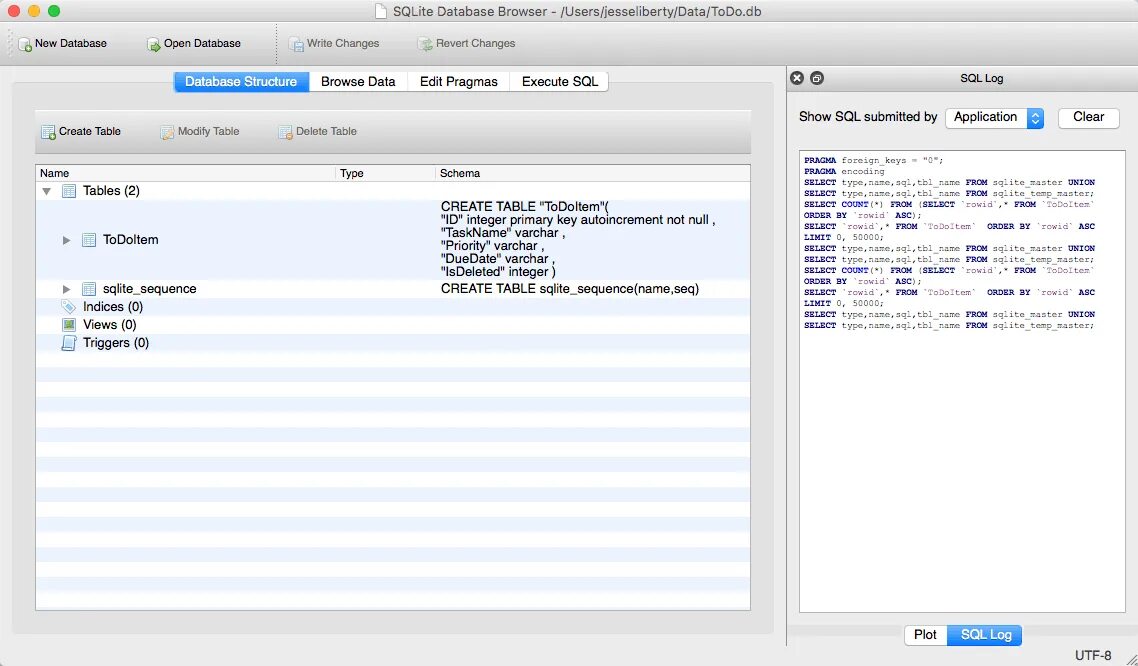The height and width of the screenshot is (666, 1138).
Task: Click the PRAGMA encoding log line
Action: coord(844,171)
